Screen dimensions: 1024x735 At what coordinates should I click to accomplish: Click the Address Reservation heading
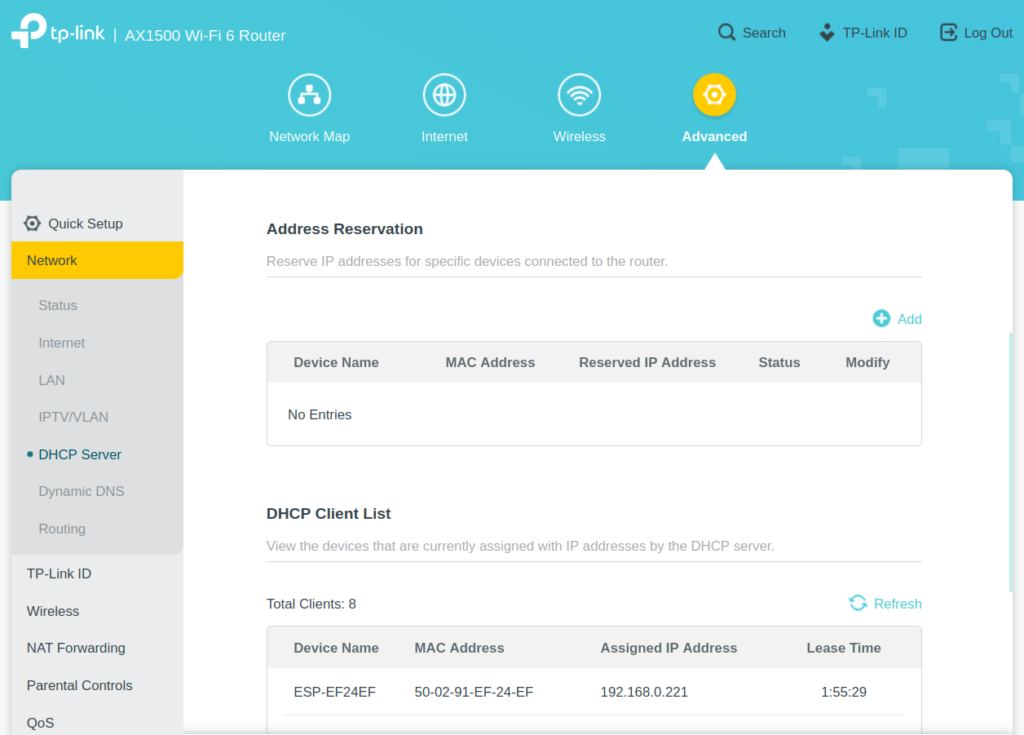pos(344,229)
